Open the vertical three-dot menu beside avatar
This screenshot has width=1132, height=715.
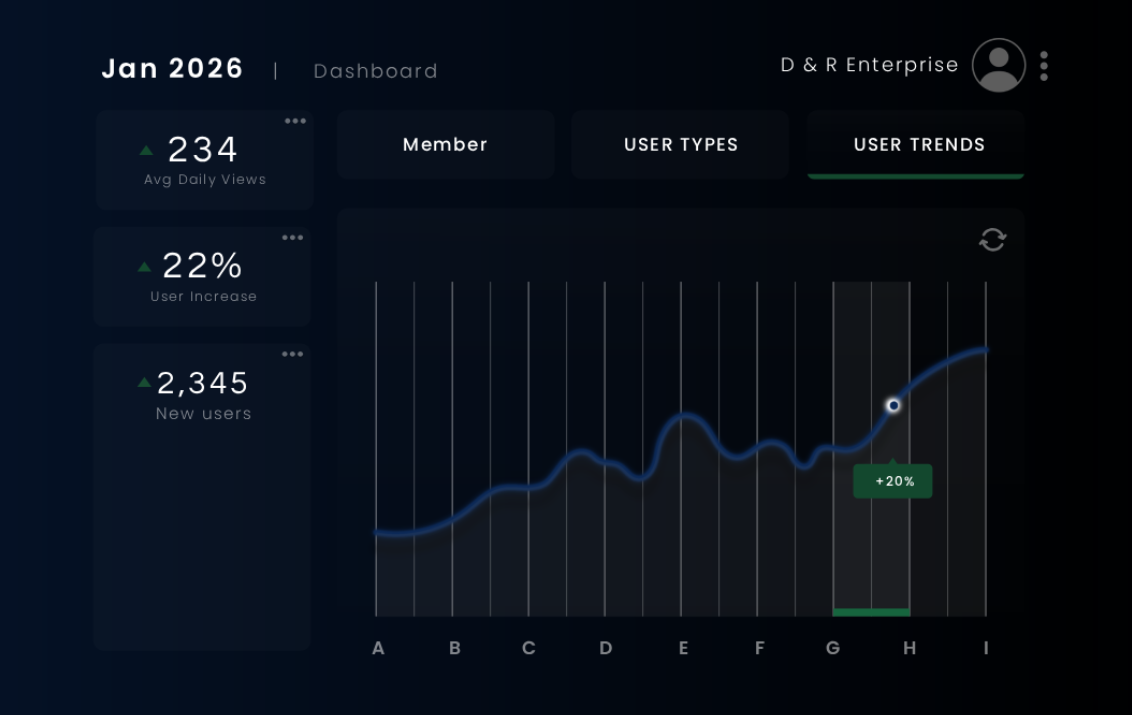[1044, 66]
